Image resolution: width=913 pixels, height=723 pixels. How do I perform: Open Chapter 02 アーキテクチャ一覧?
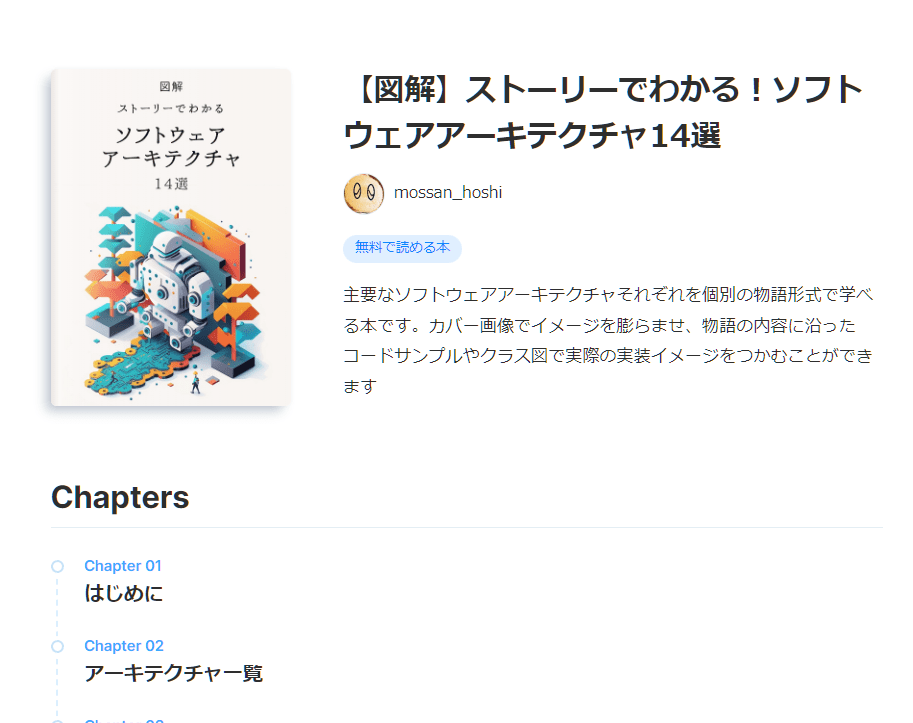[x=174, y=674]
